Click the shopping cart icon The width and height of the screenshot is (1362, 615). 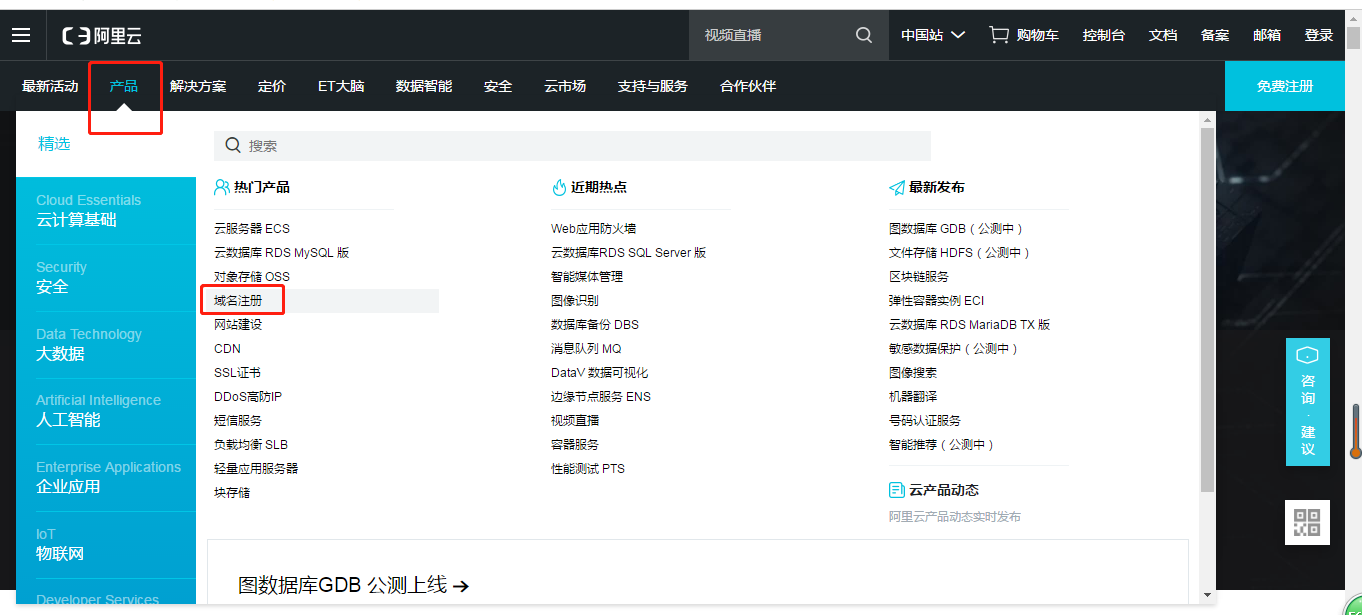[x=998, y=35]
